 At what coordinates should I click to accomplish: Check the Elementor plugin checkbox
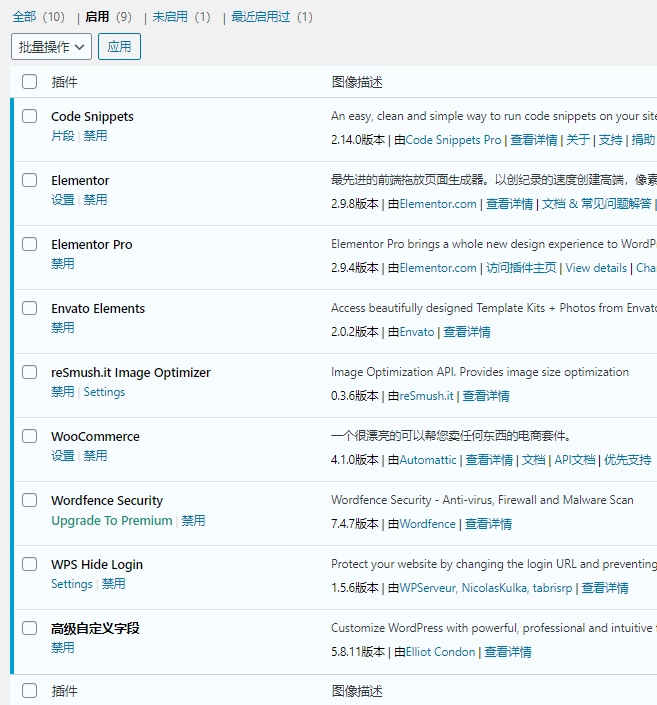(30, 180)
